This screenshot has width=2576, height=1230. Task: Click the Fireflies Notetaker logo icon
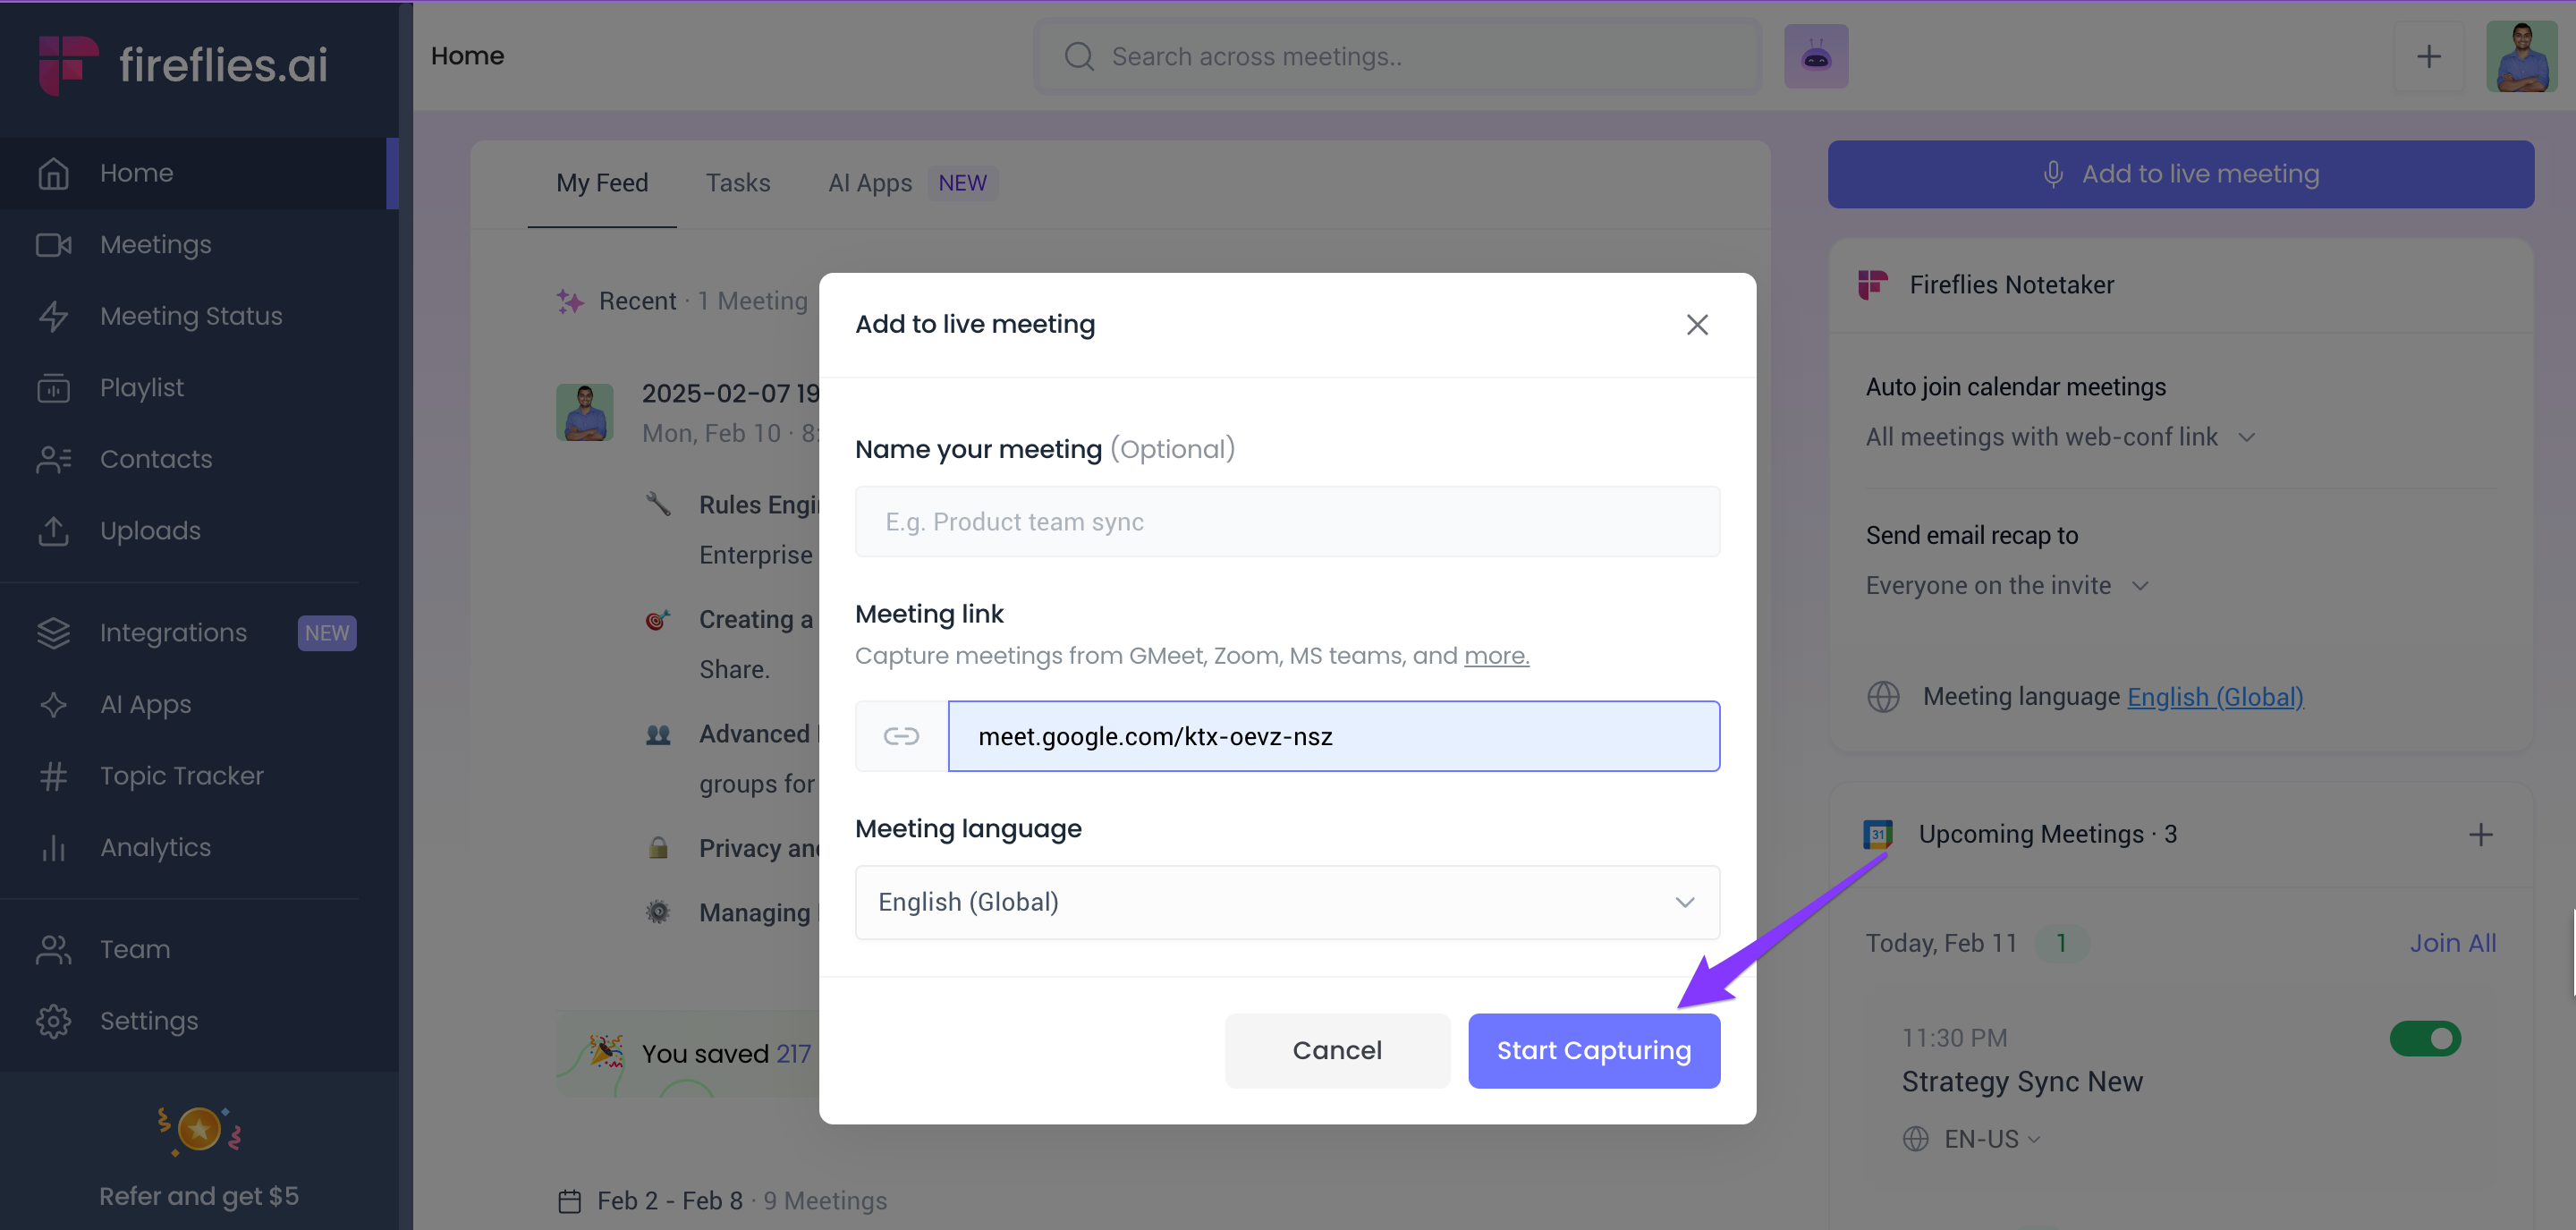(1873, 286)
